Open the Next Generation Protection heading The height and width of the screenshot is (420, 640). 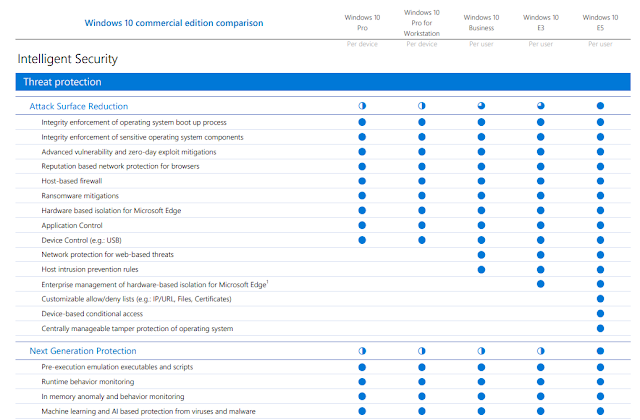coord(83,351)
